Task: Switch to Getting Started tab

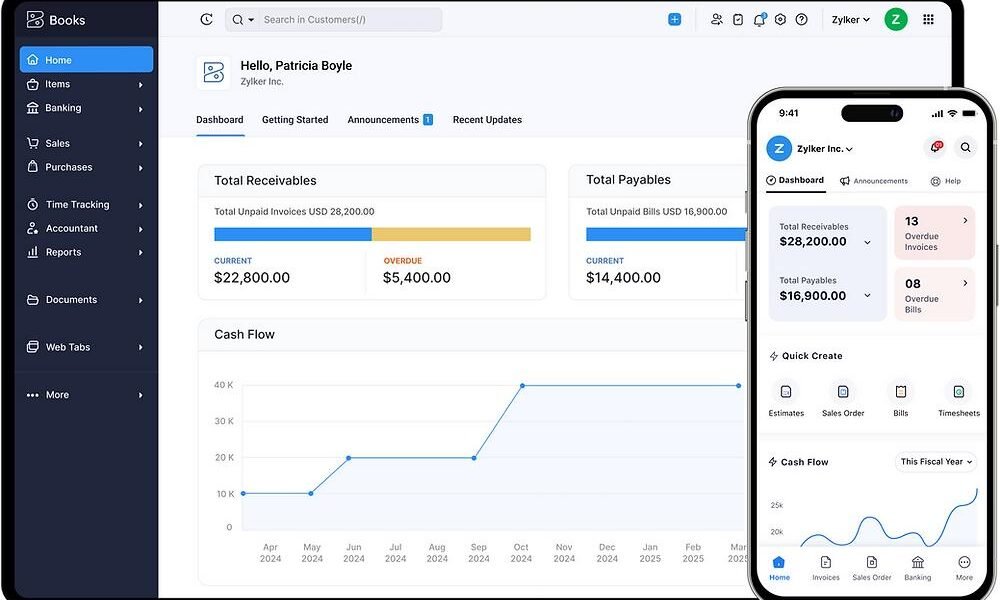Action: click(x=295, y=120)
